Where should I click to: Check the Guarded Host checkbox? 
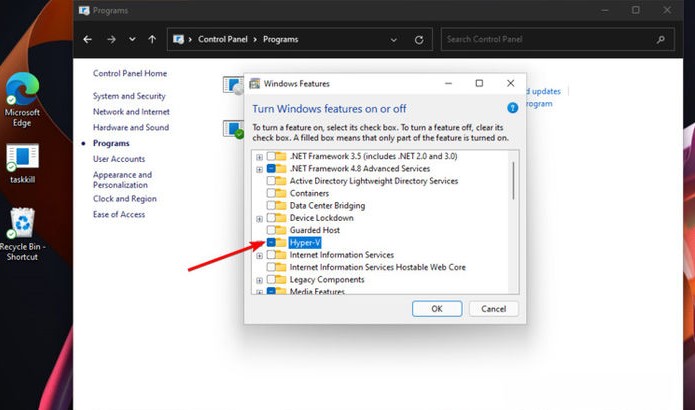[271, 230]
